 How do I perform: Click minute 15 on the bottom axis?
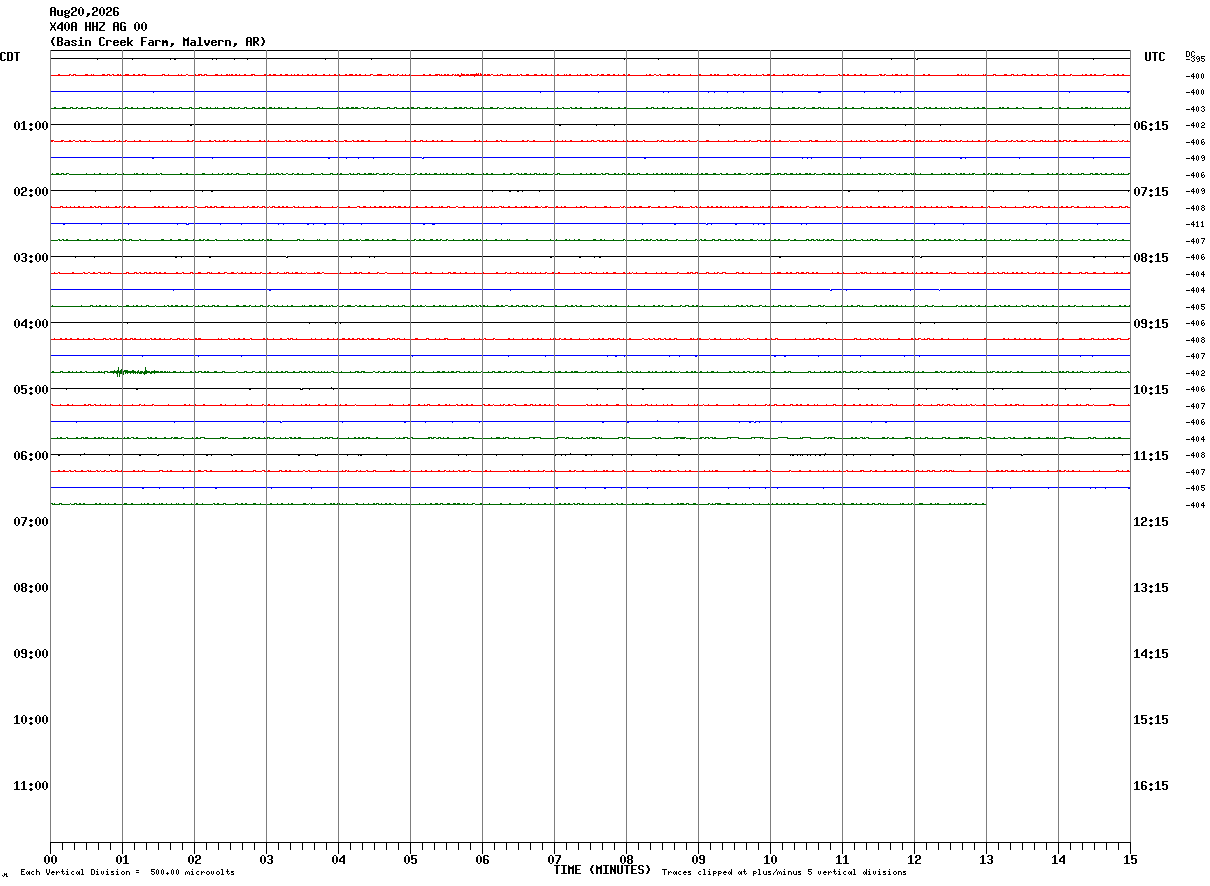pyautogui.click(x=1130, y=859)
